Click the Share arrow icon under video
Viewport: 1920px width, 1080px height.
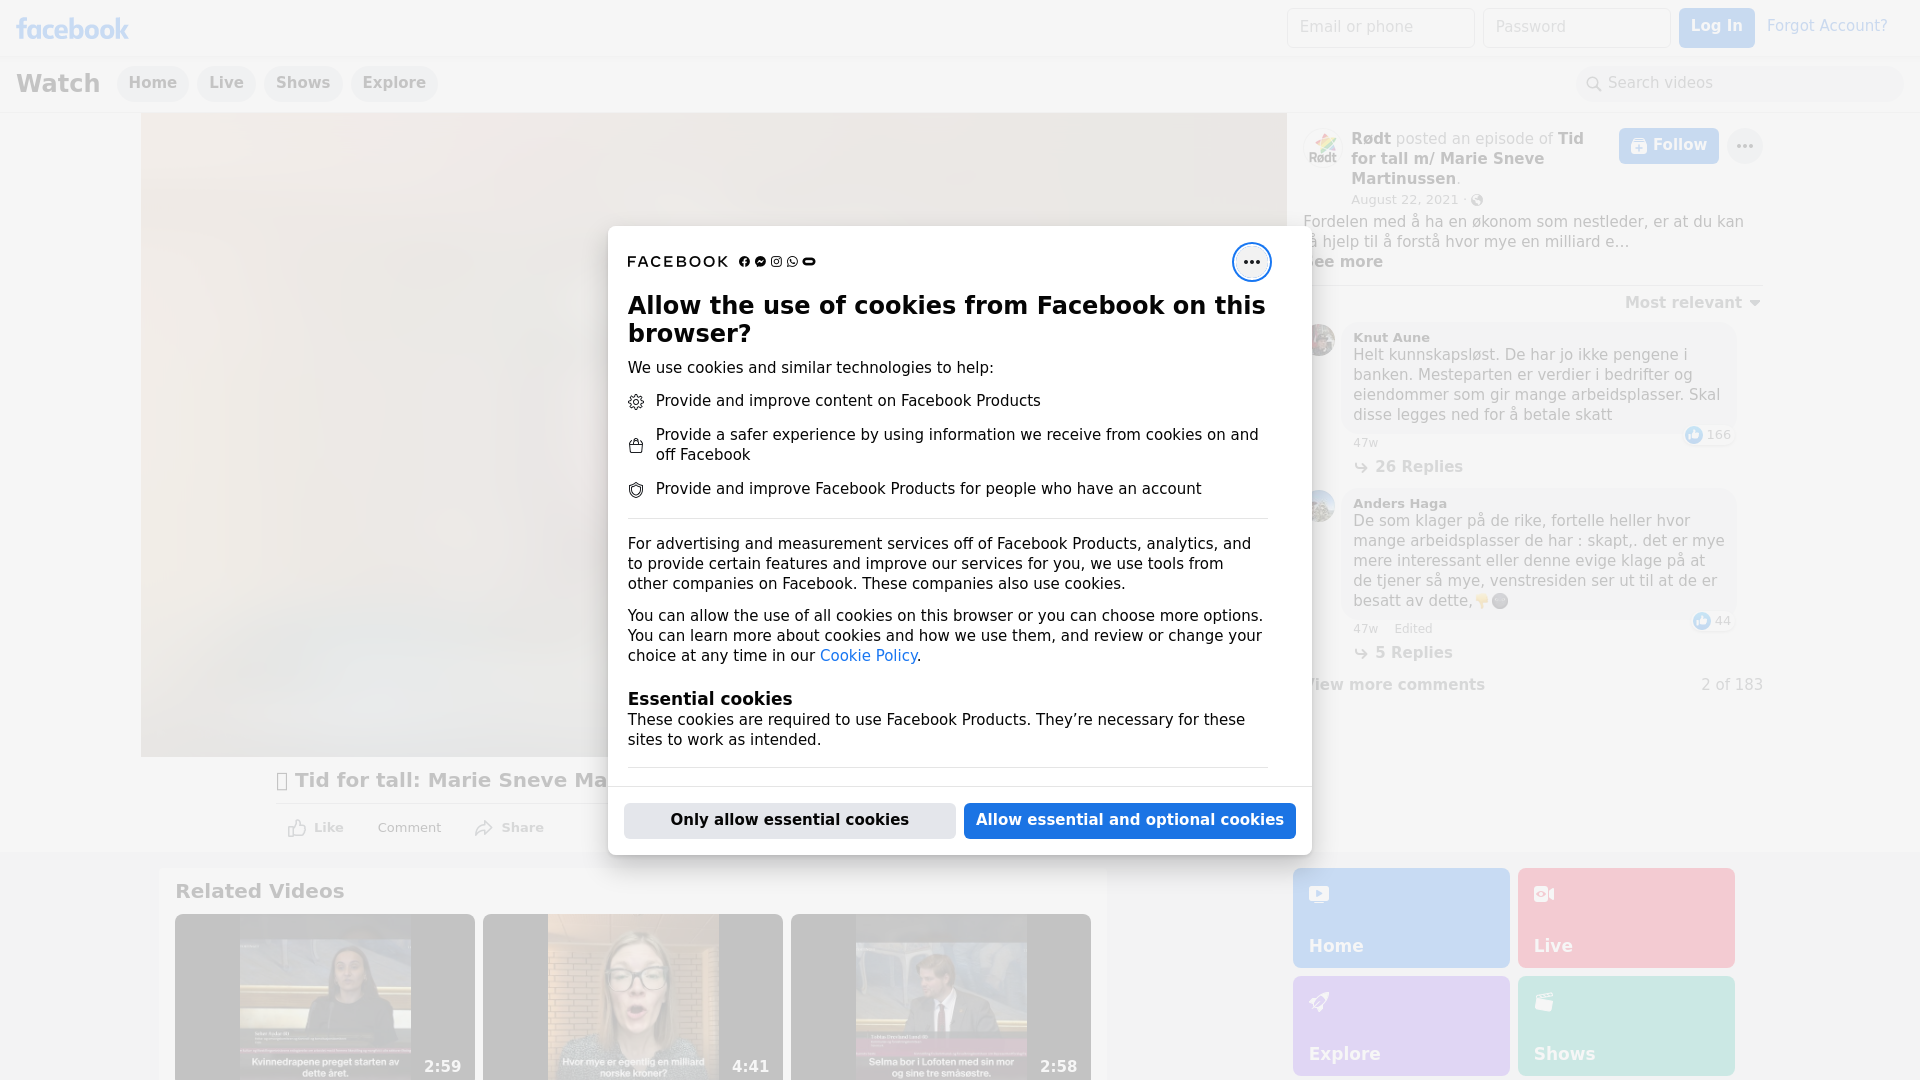(x=484, y=828)
